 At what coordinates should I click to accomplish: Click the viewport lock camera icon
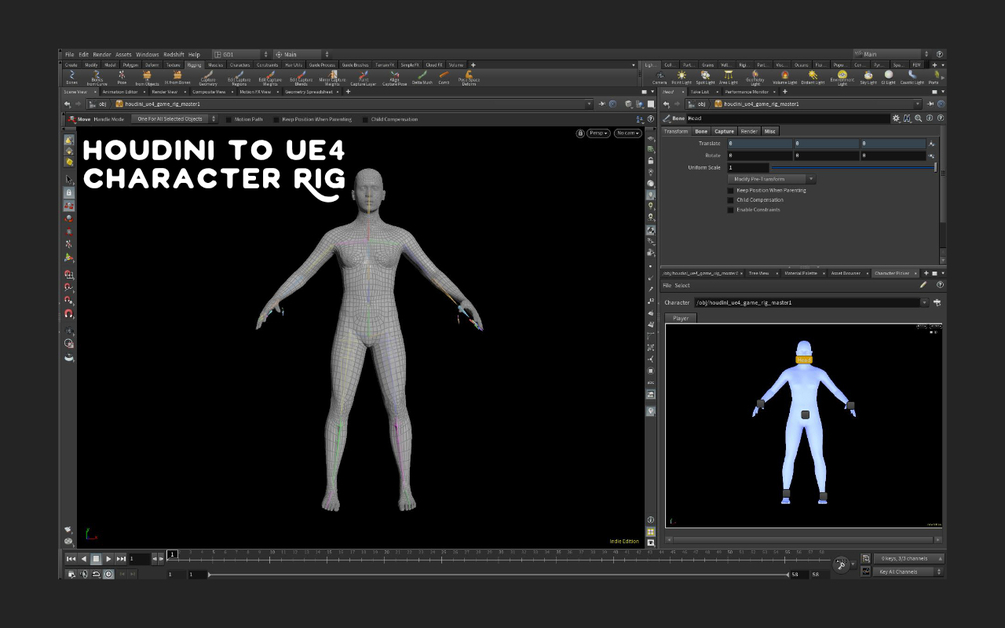[580, 133]
